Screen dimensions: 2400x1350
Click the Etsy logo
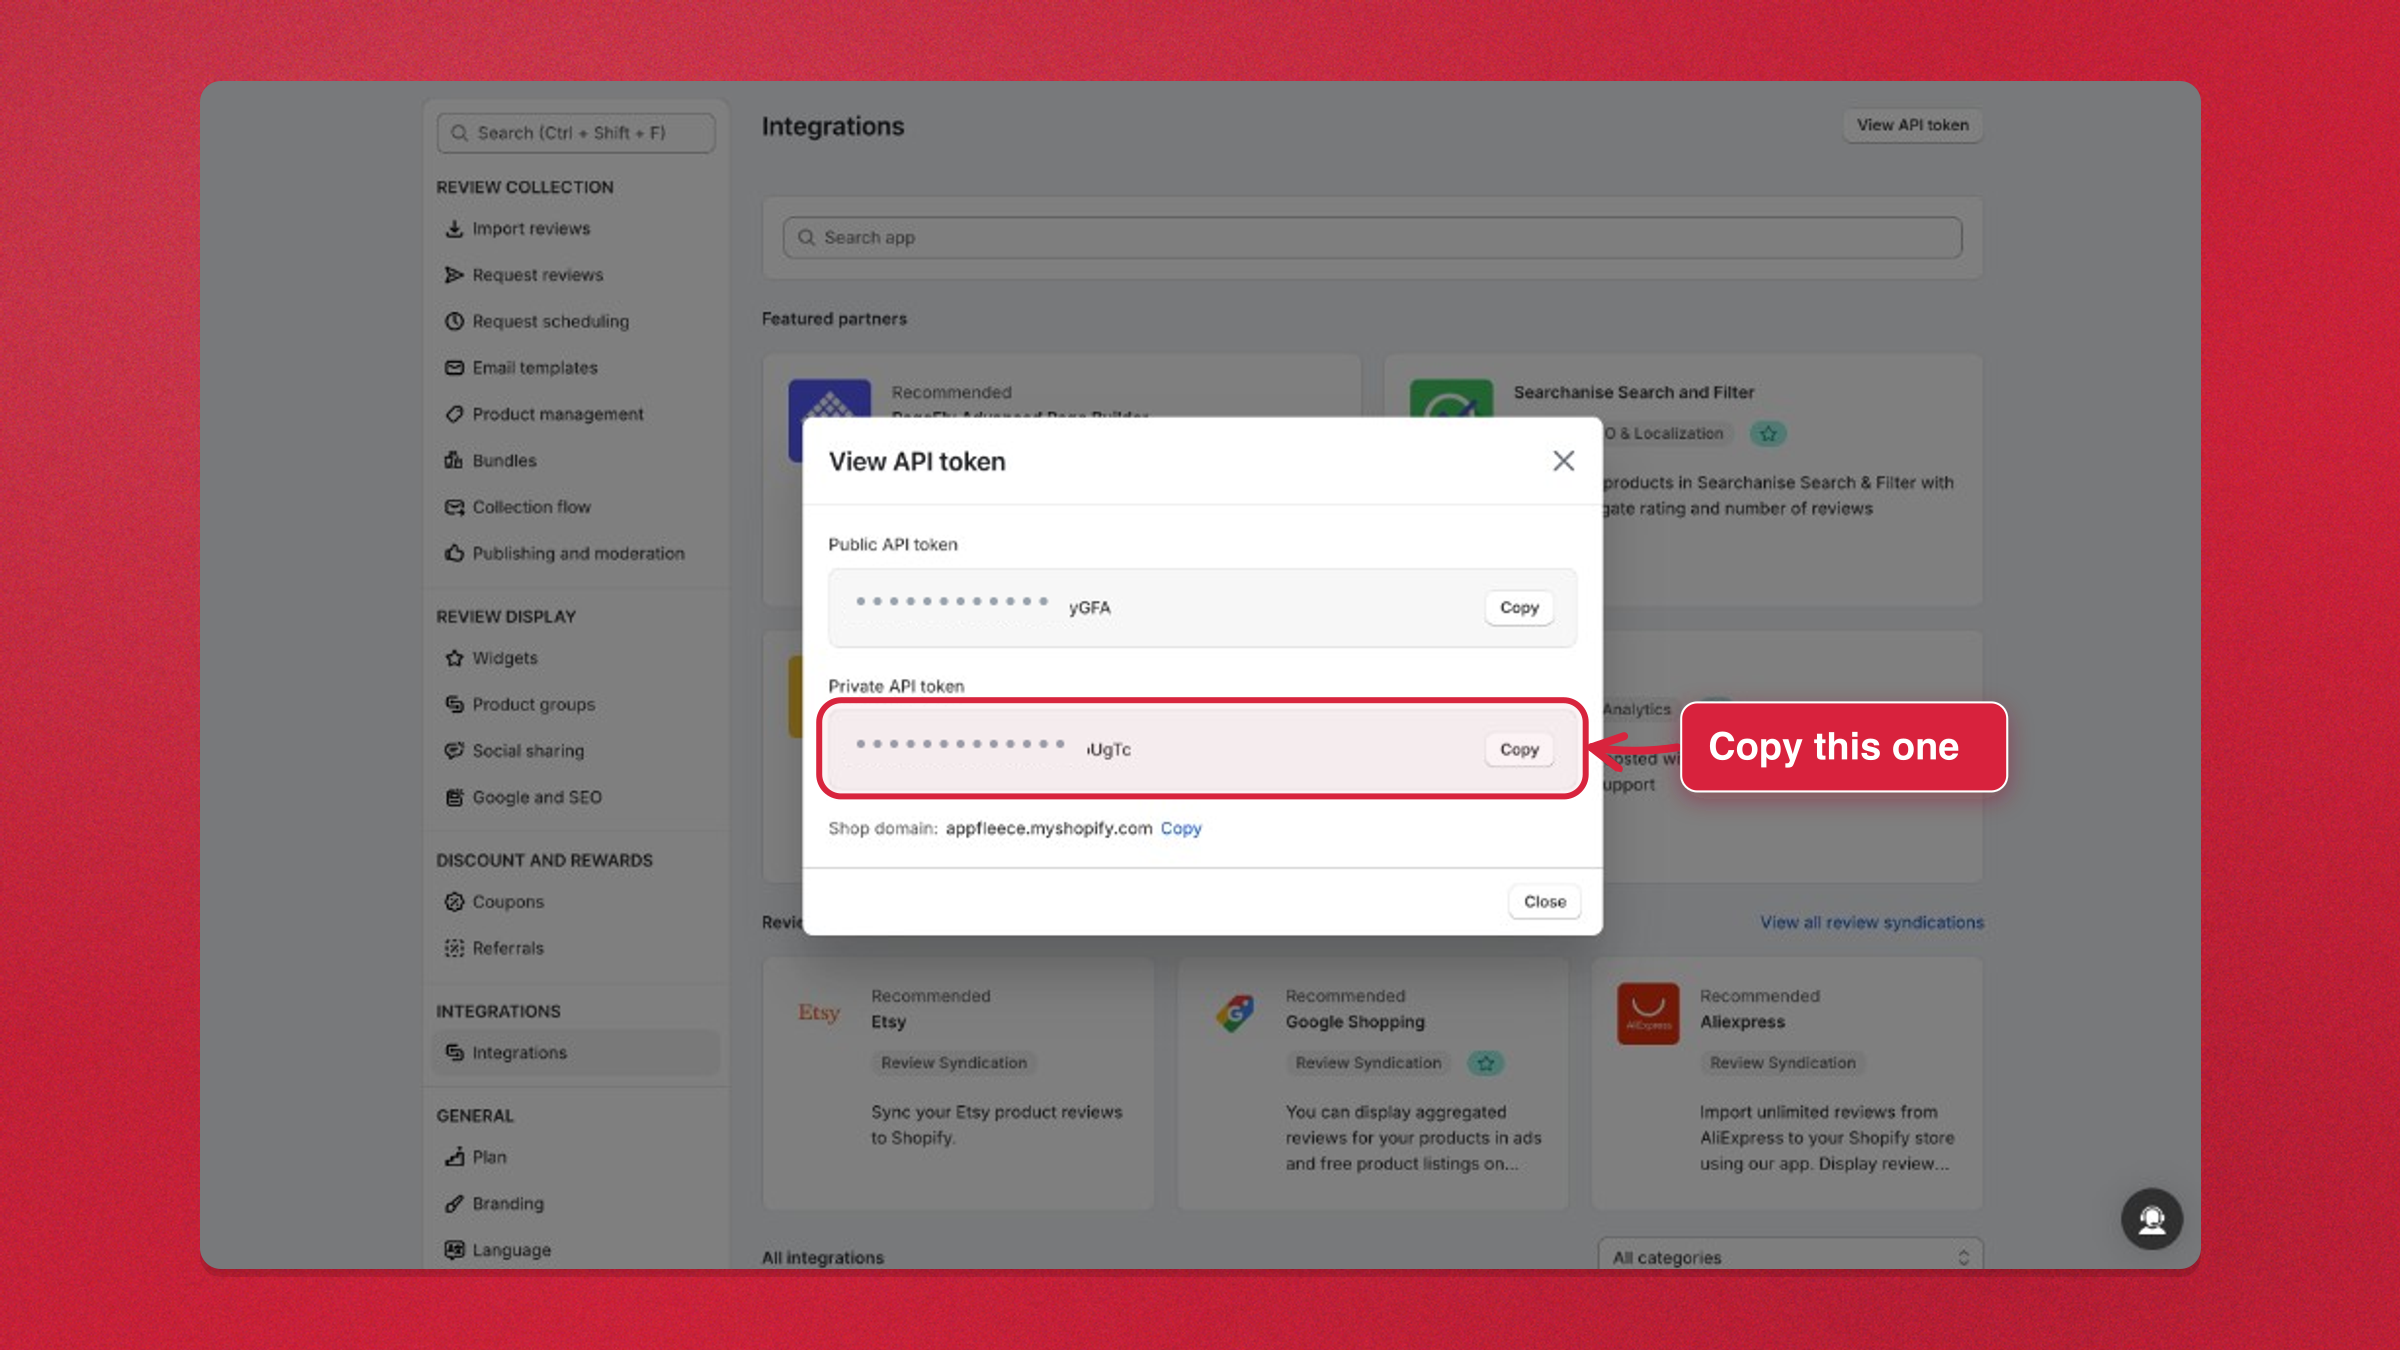[x=819, y=1013]
